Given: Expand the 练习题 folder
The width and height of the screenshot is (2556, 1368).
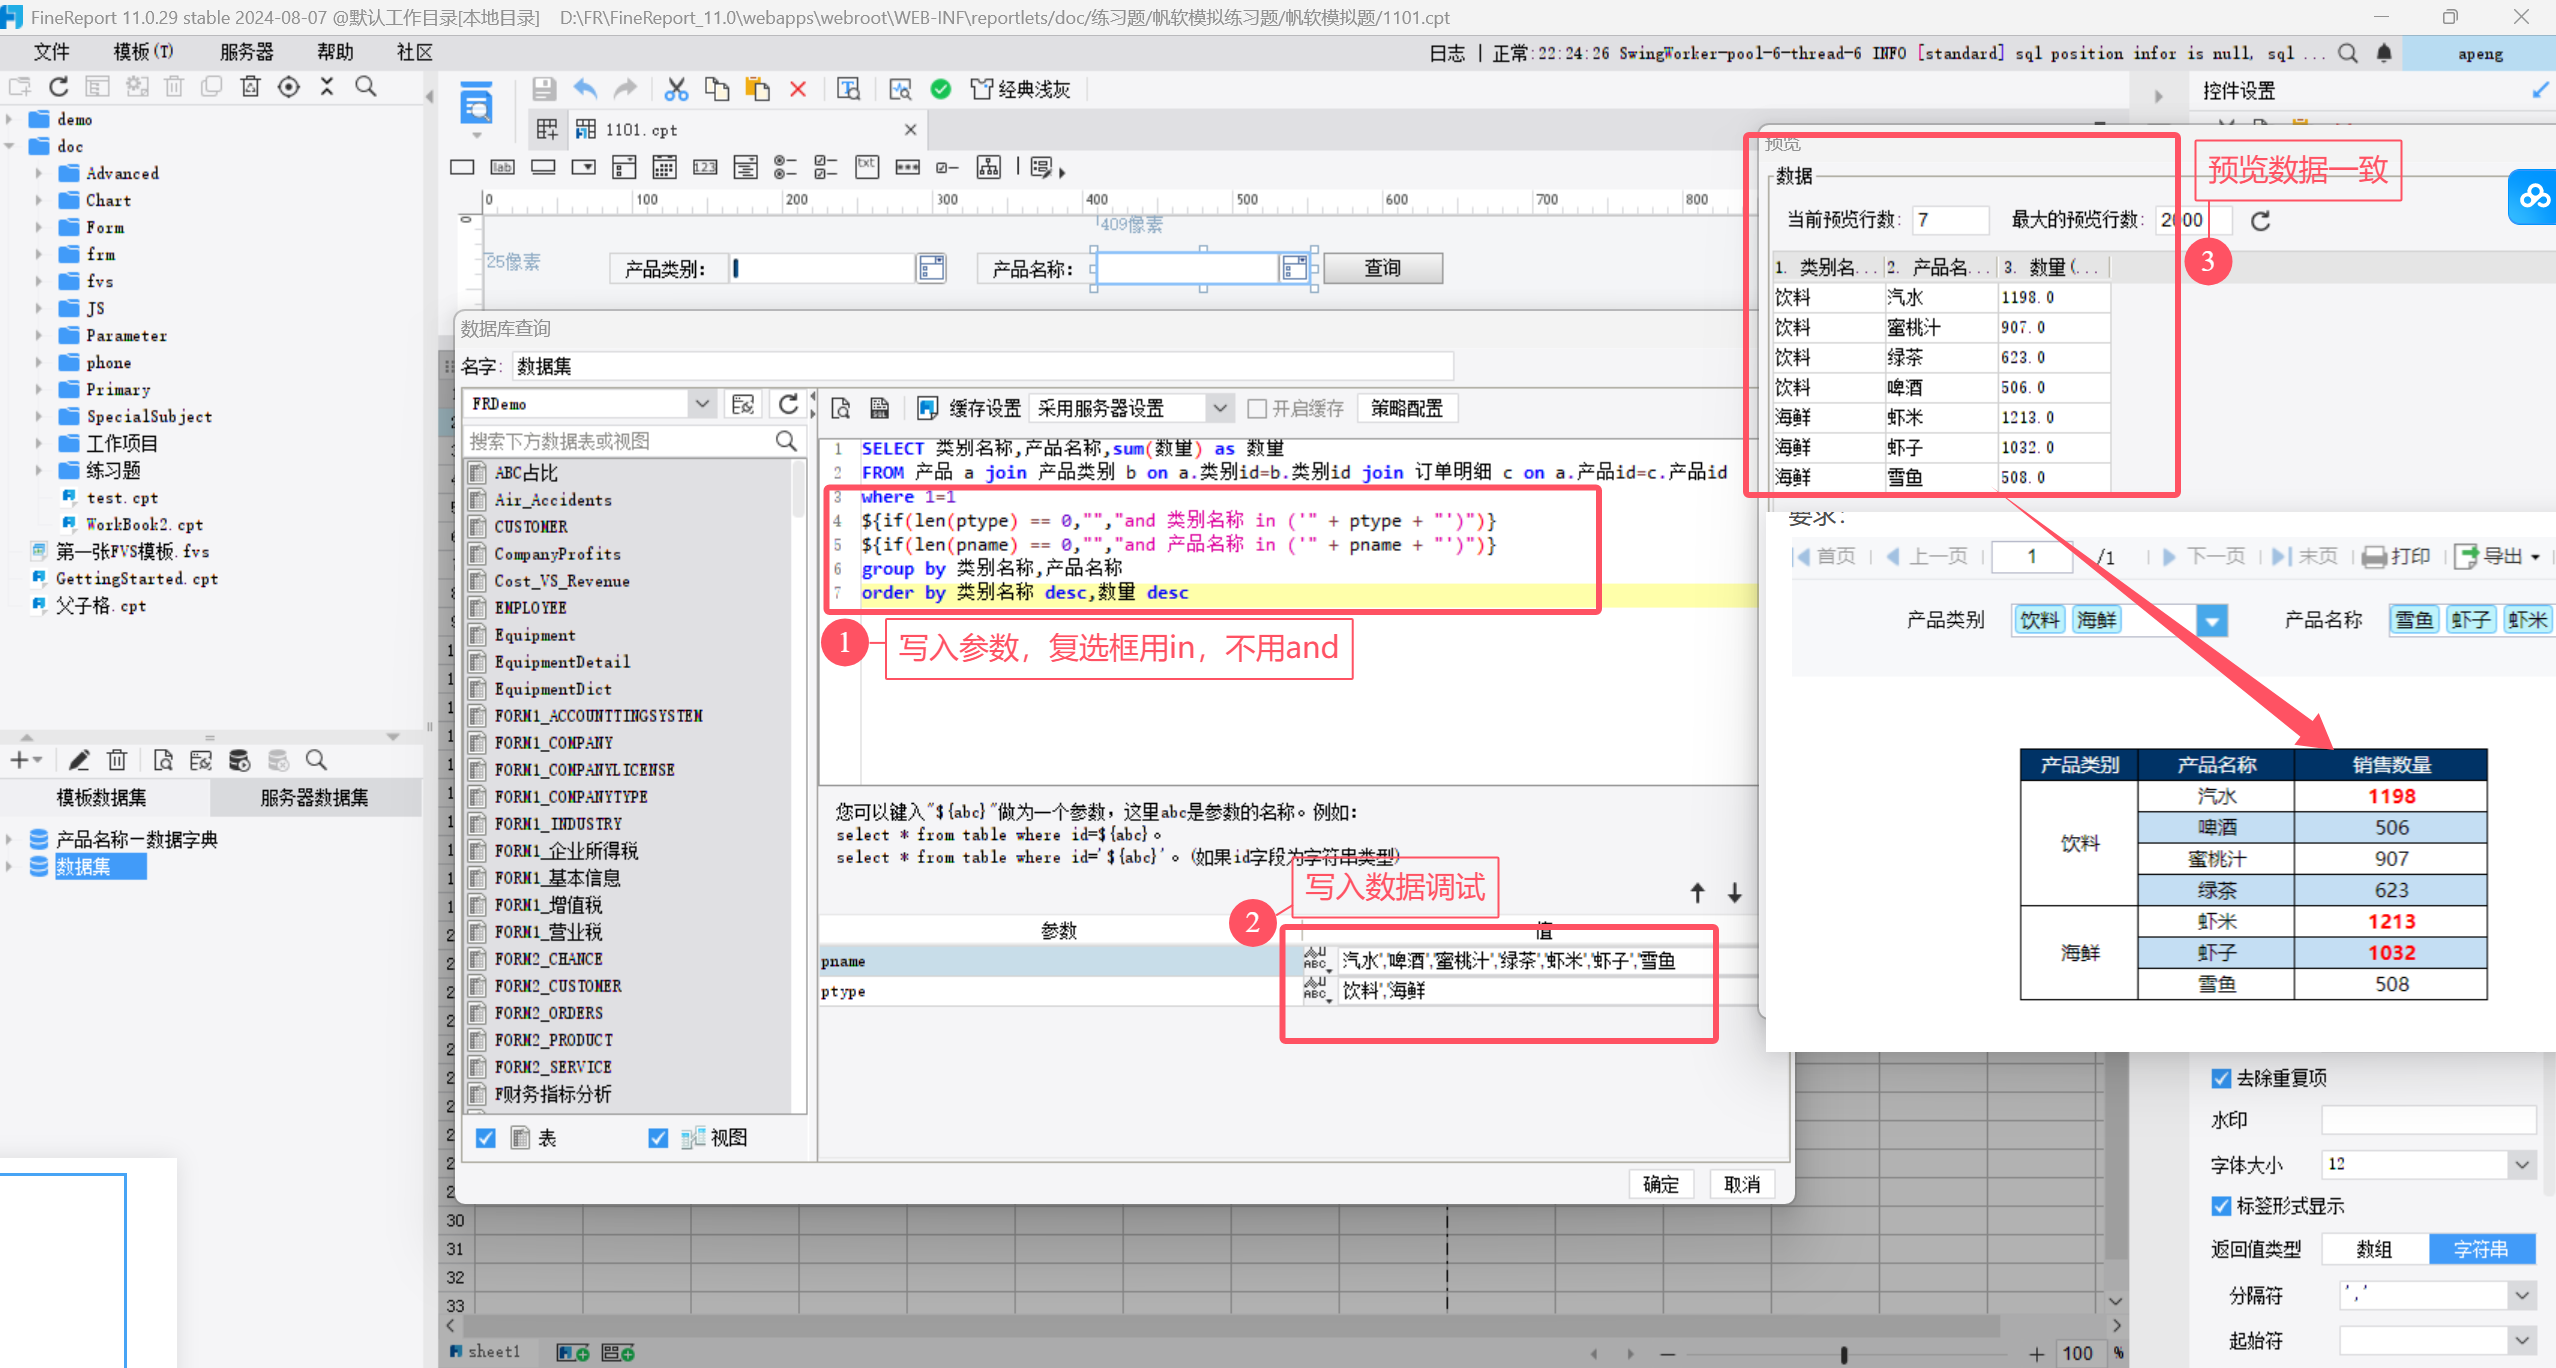Looking at the screenshot, I should pyautogui.click(x=40, y=470).
